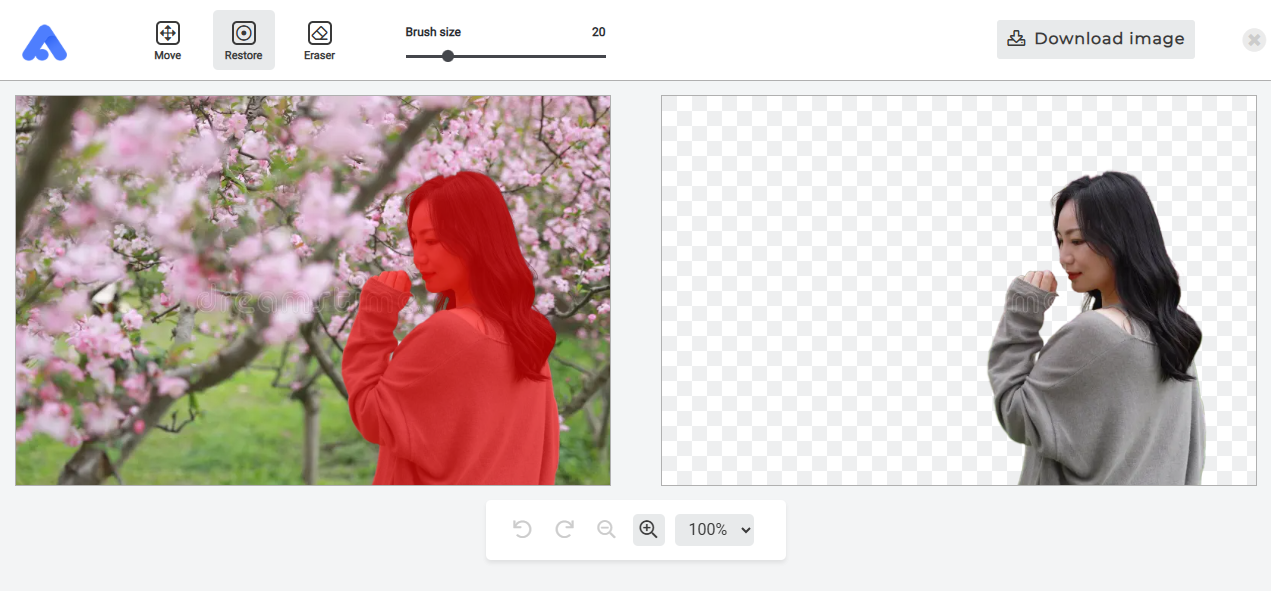
Task: Click the download icon on the Download button
Action: [x=1016, y=39]
